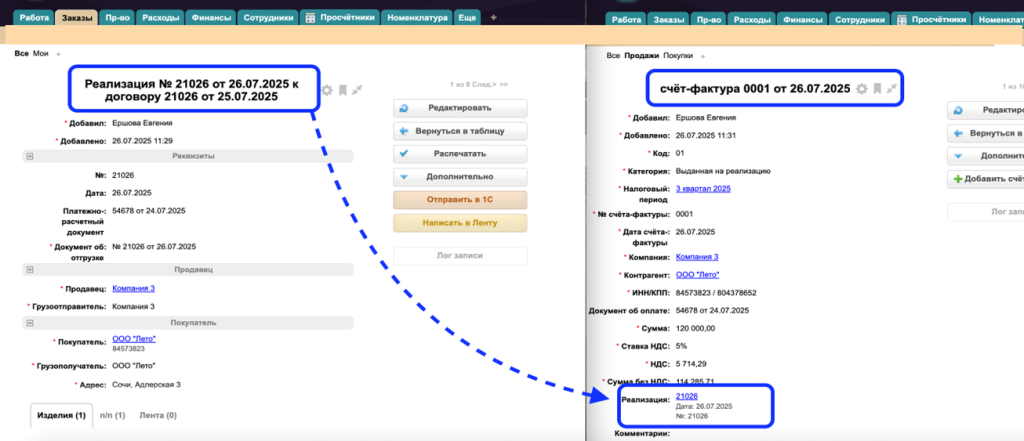This screenshot has height=441, width=1024.
Task: Open gear icon next to счёт-фактура title
Action: coord(861,89)
